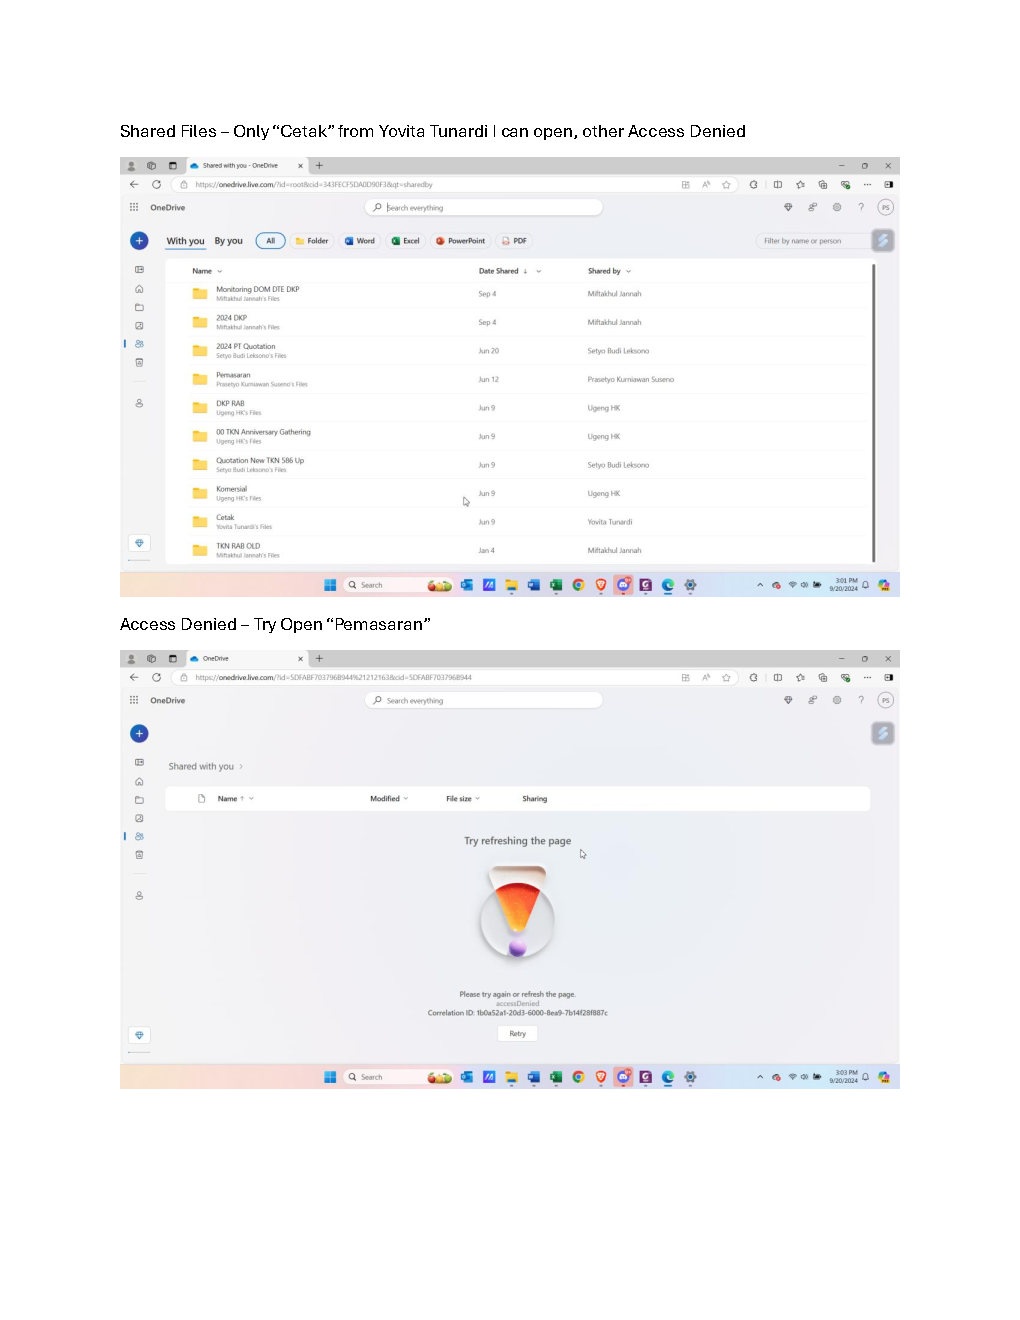The height and width of the screenshot is (1320, 1020).
Task: Open the PS account avatar in Shared with you window
Action: 885,207
